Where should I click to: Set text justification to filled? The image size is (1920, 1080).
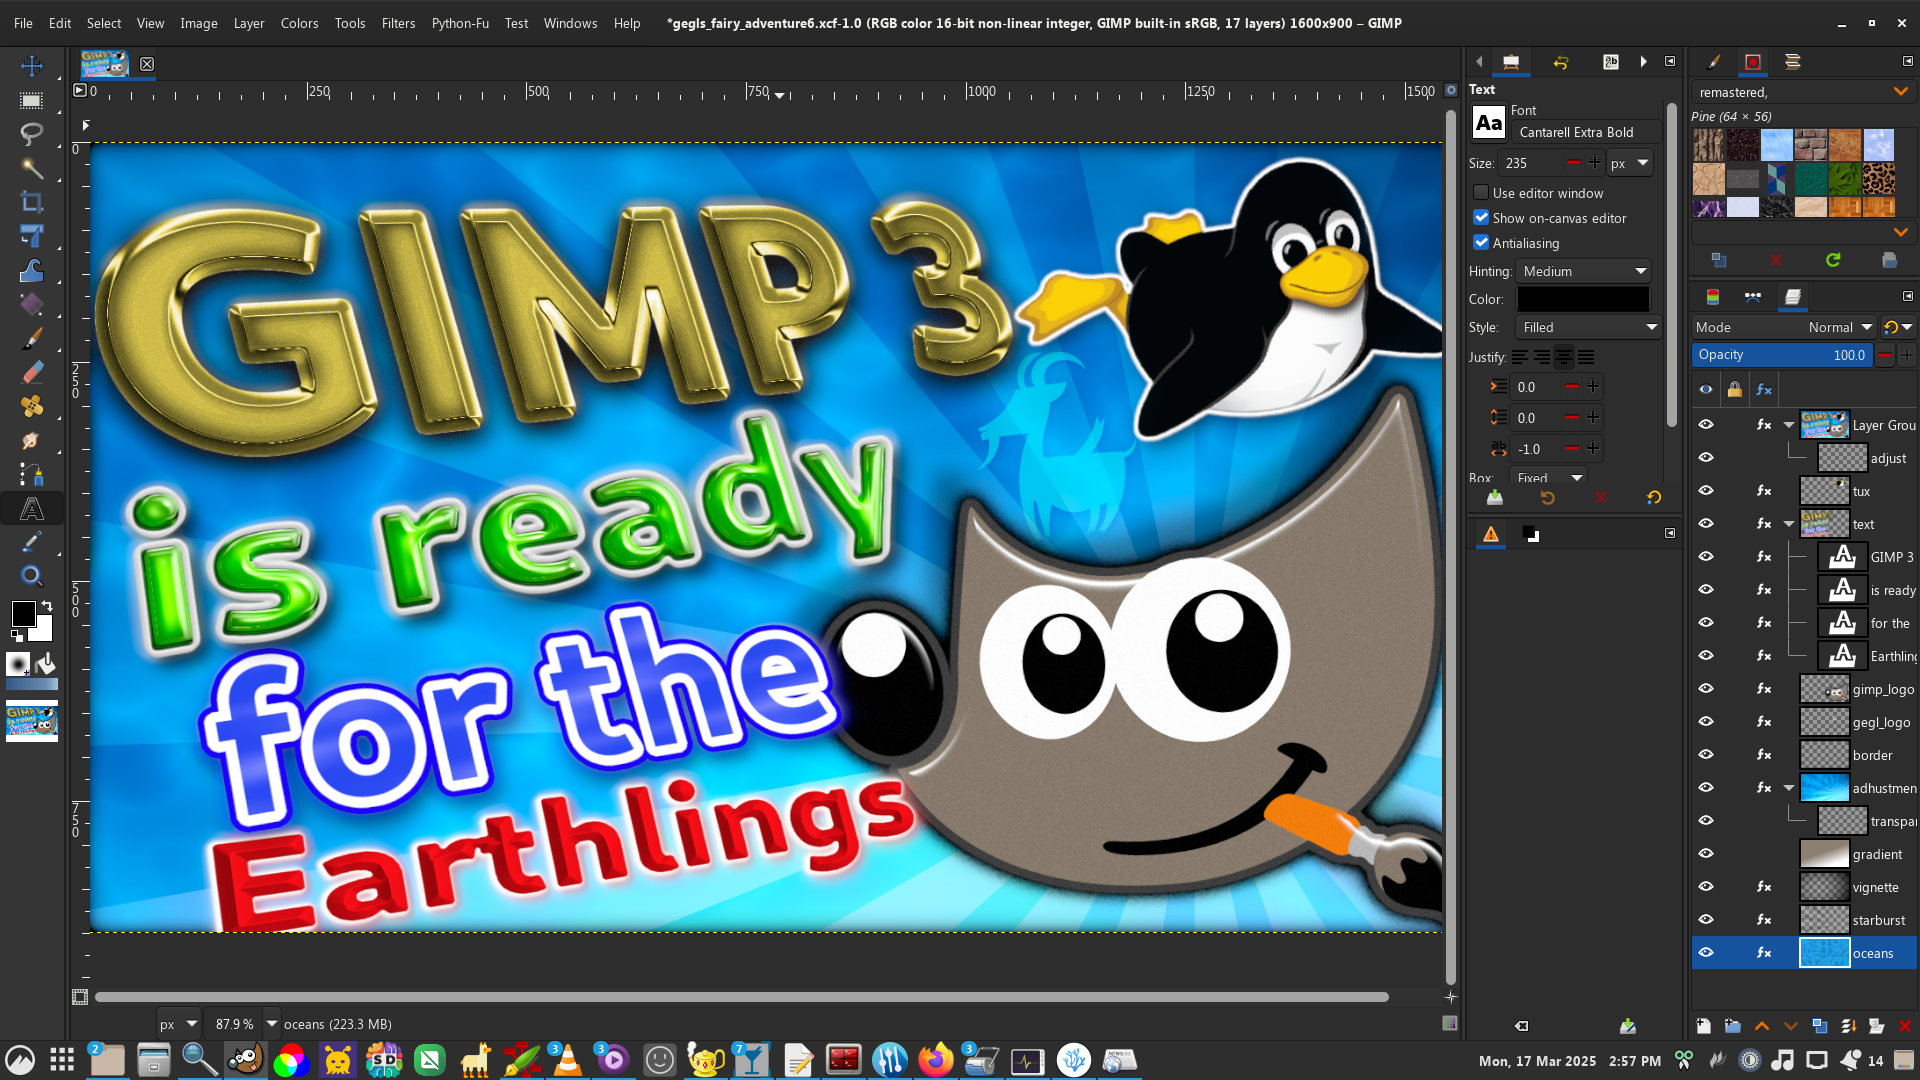[1586, 357]
